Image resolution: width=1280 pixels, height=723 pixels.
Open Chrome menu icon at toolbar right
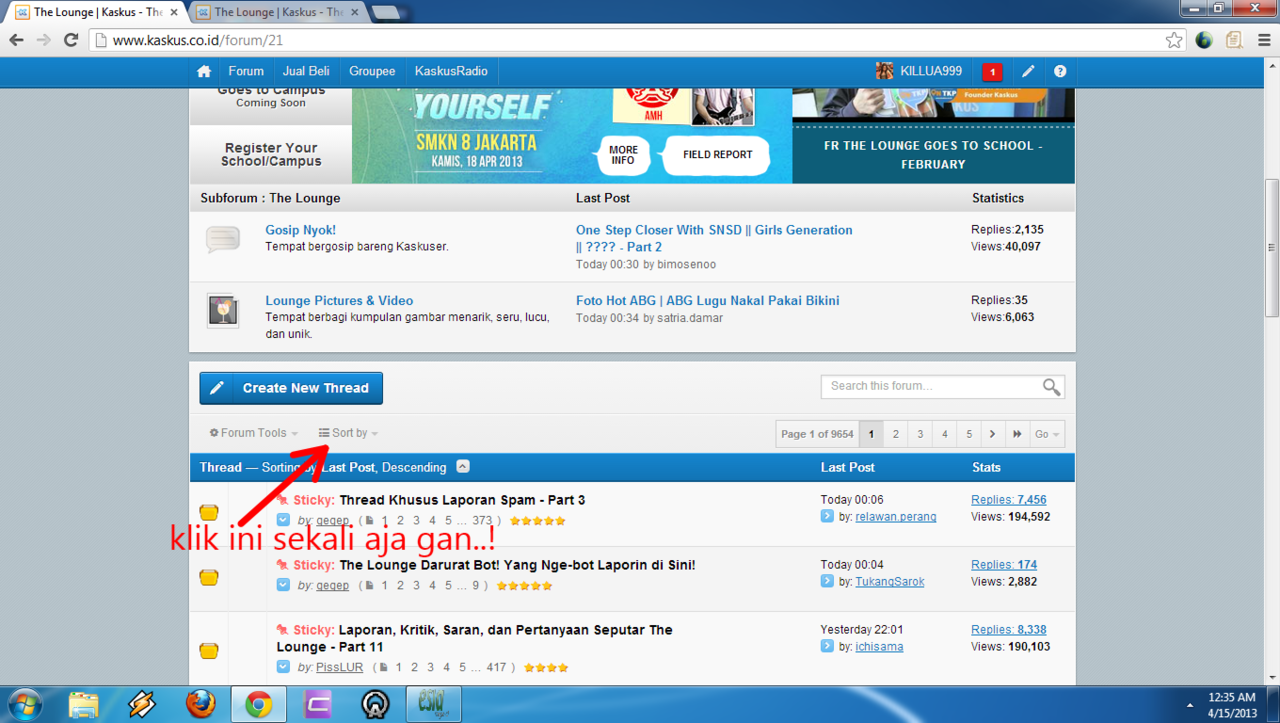pos(1262,40)
